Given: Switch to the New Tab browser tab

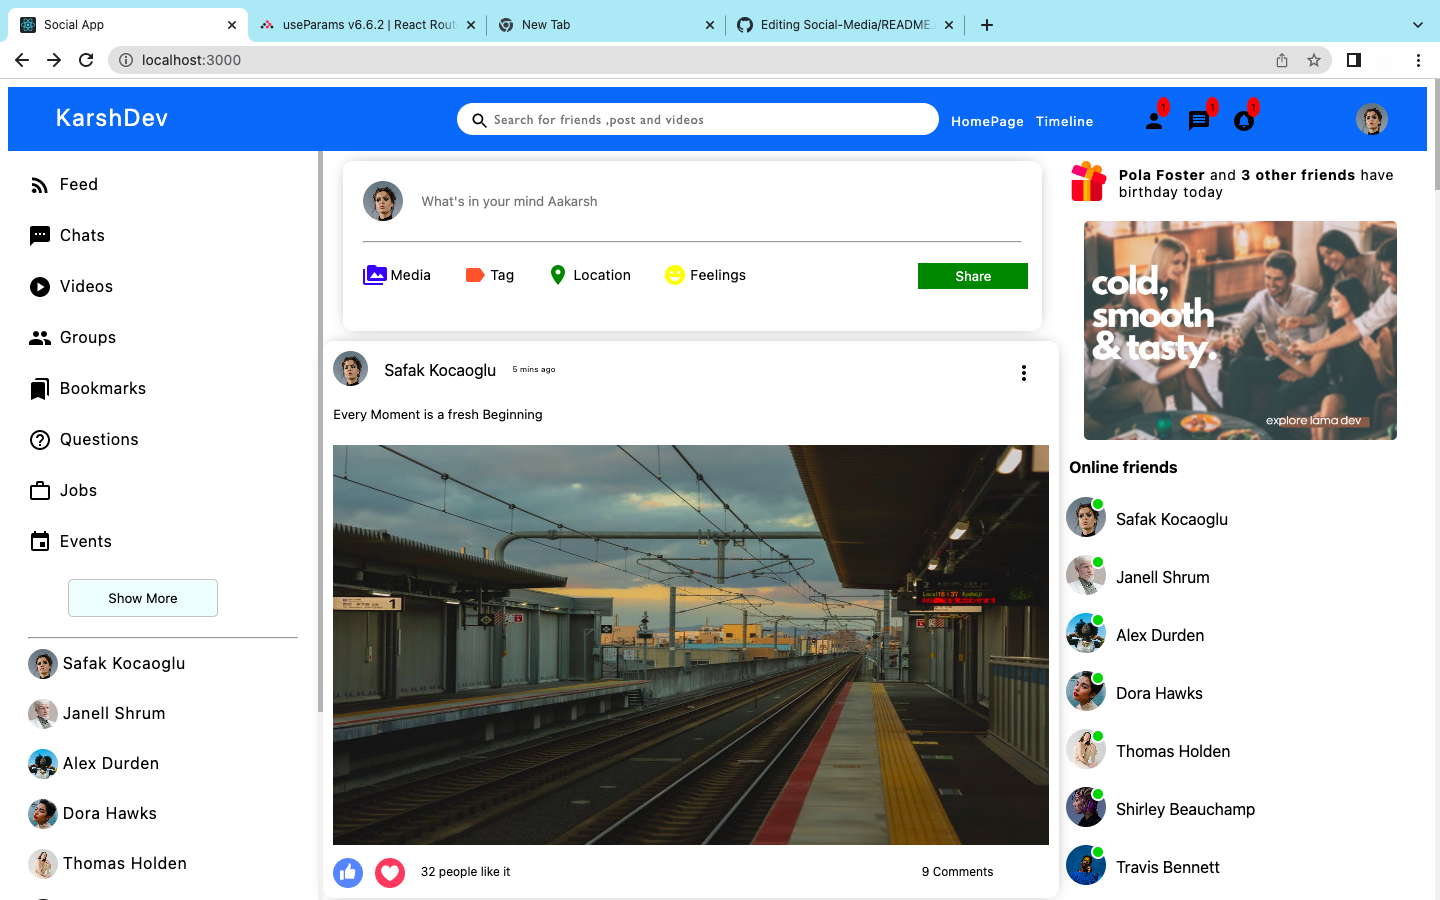Looking at the screenshot, I should click(547, 24).
